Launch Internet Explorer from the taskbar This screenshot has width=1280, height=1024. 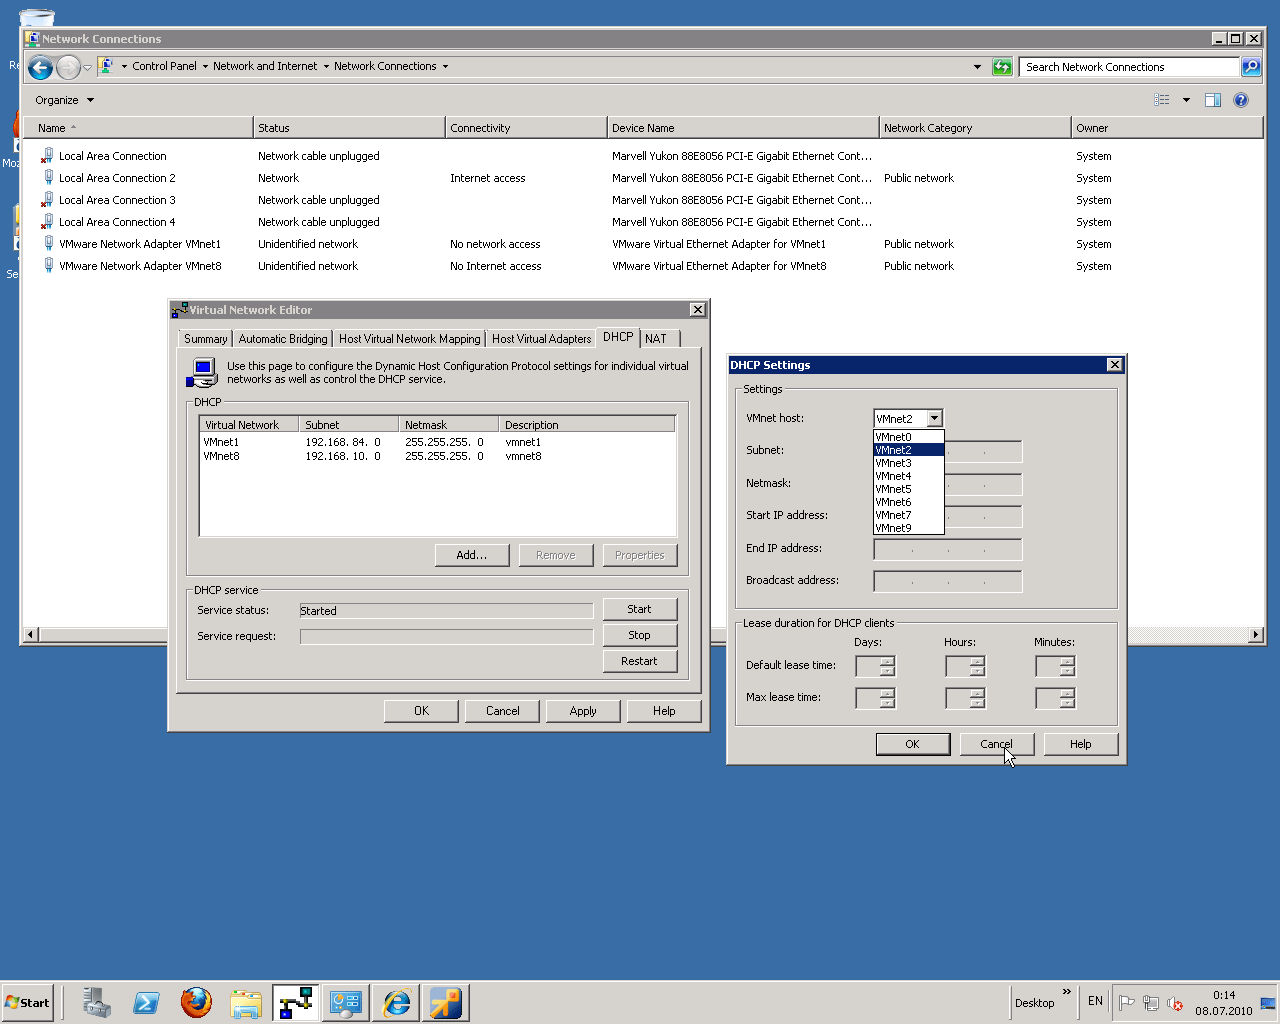[x=396, y=1002]
